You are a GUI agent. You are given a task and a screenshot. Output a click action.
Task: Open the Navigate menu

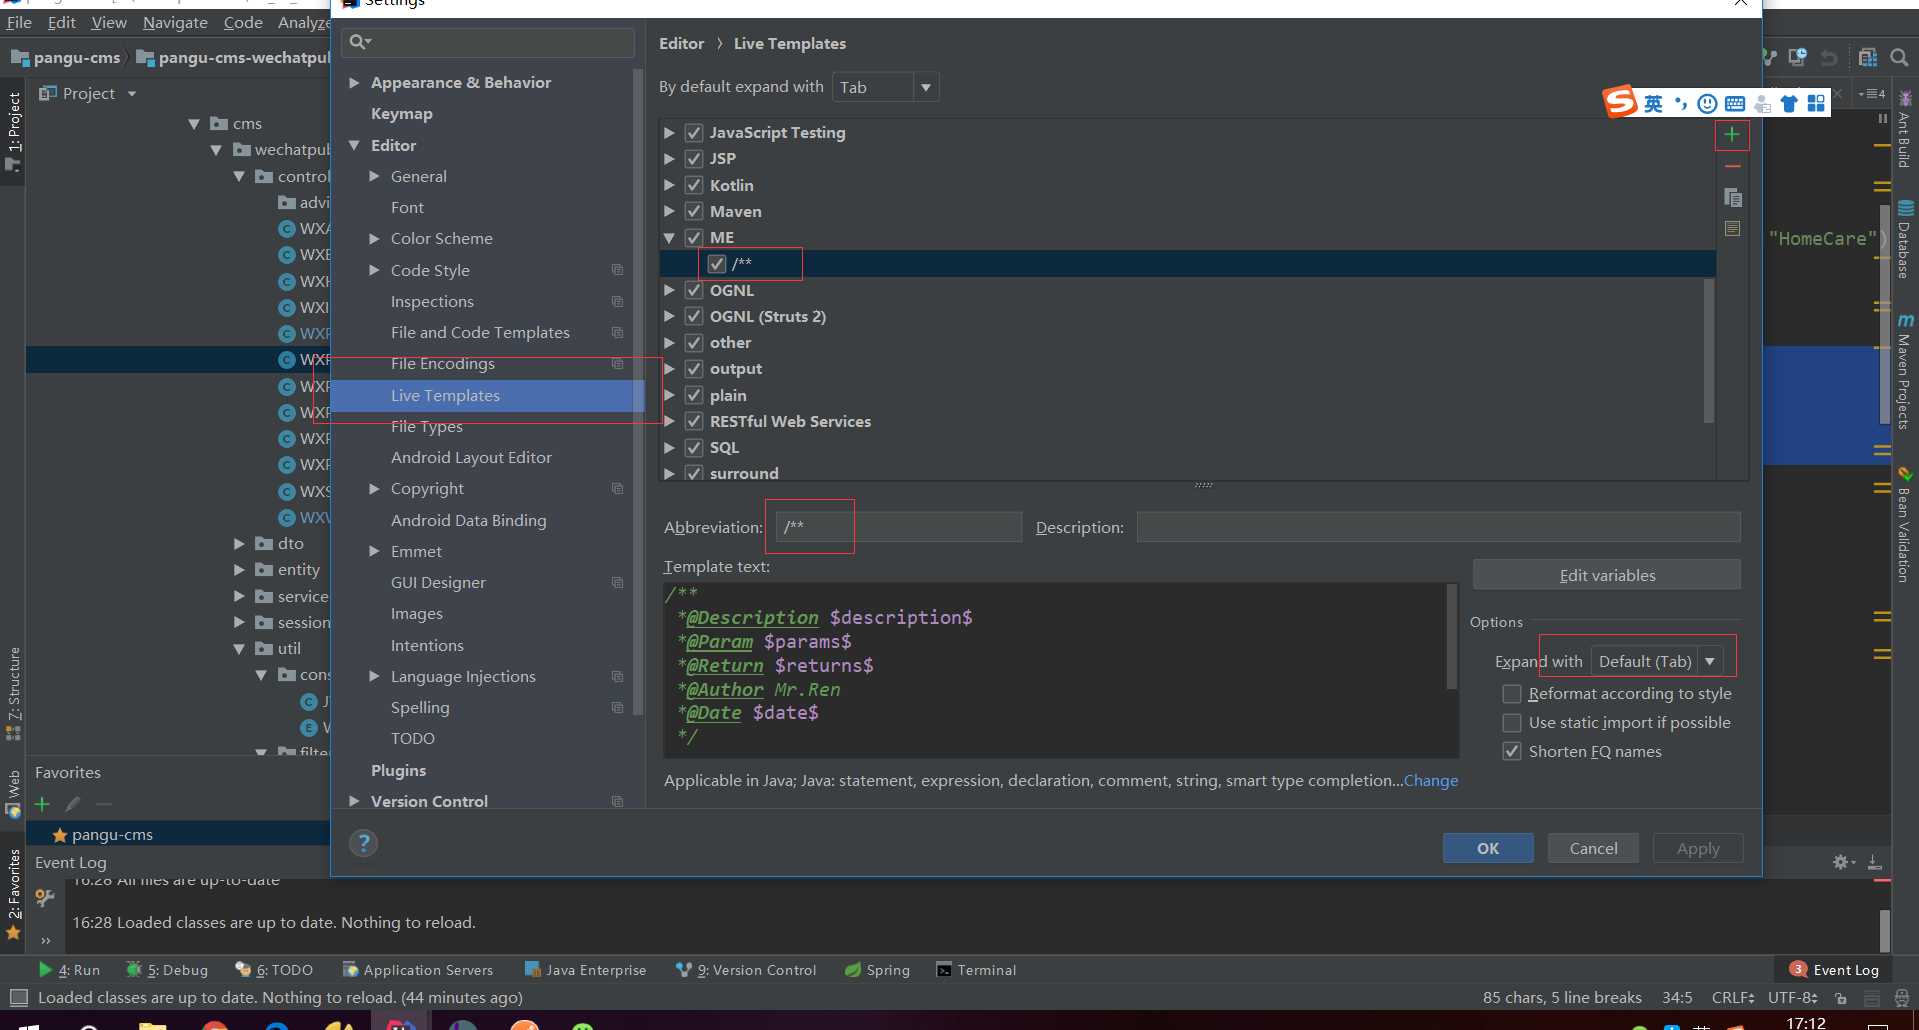click(175, 22)
